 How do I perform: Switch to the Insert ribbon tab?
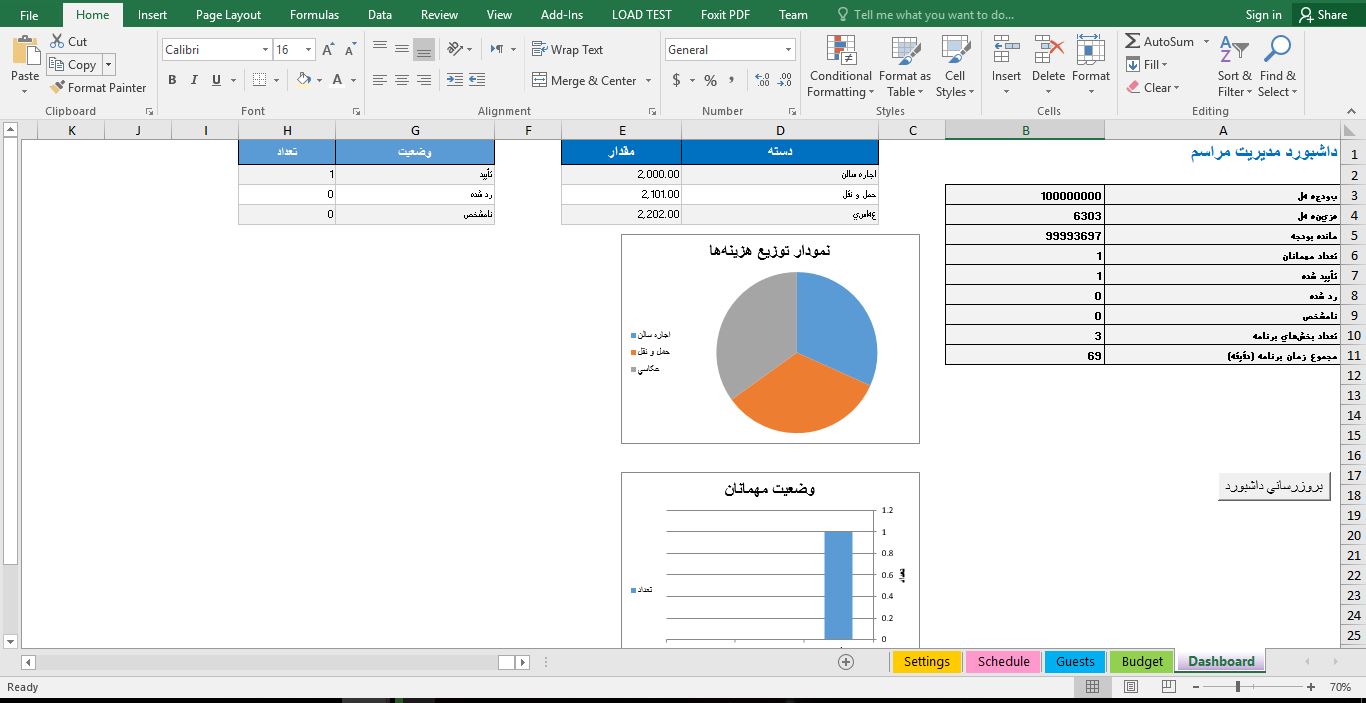[152, 15]
